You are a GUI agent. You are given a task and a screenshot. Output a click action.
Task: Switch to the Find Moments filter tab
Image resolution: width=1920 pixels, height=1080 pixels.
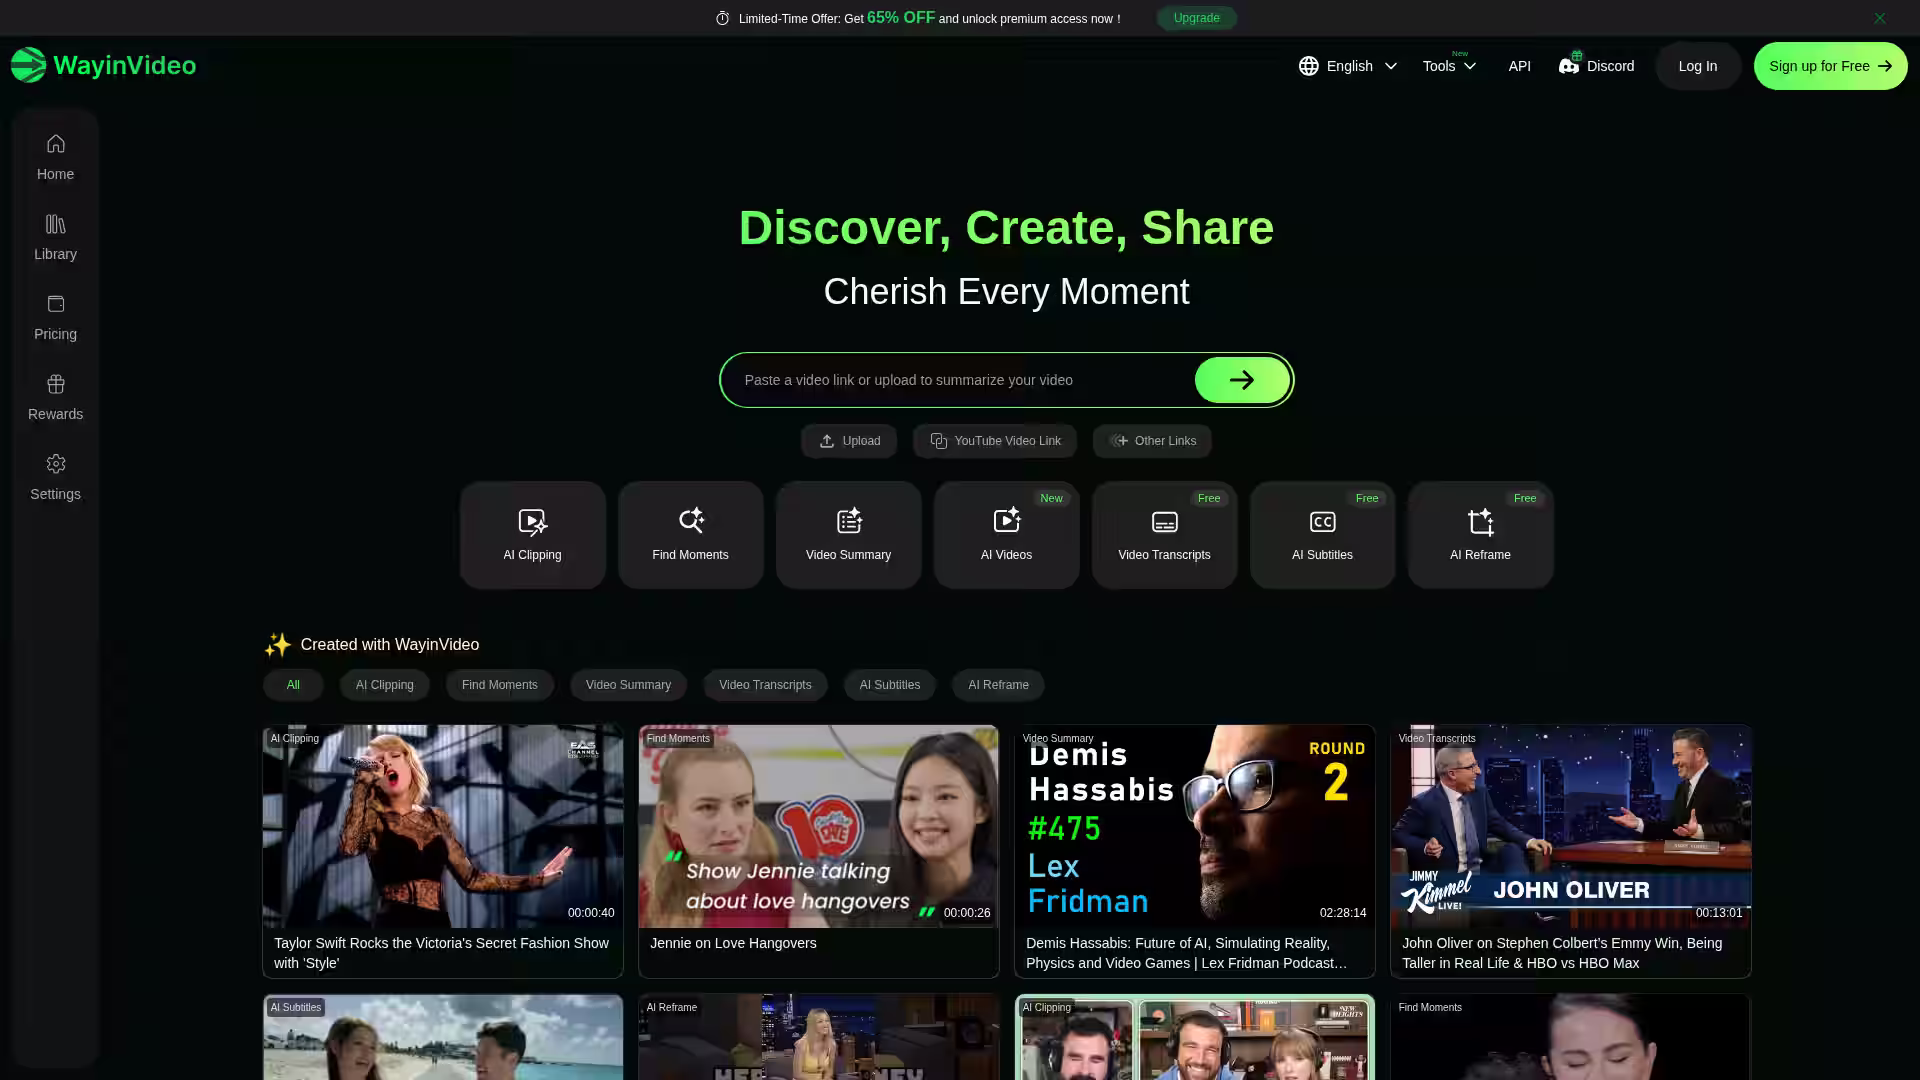[x=499, y=685]
